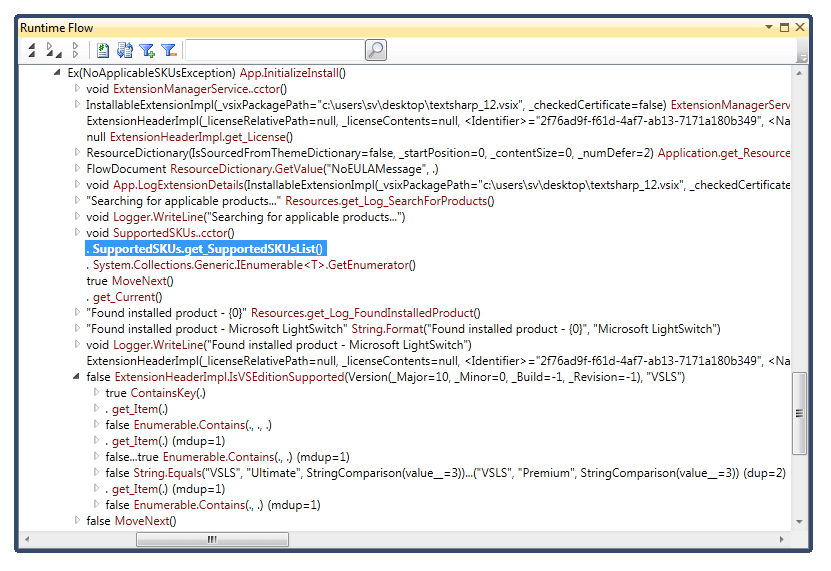This screenshot has width=831, height=571.
Task: Select the ". get_Current()" row
Action: [125, 297]
